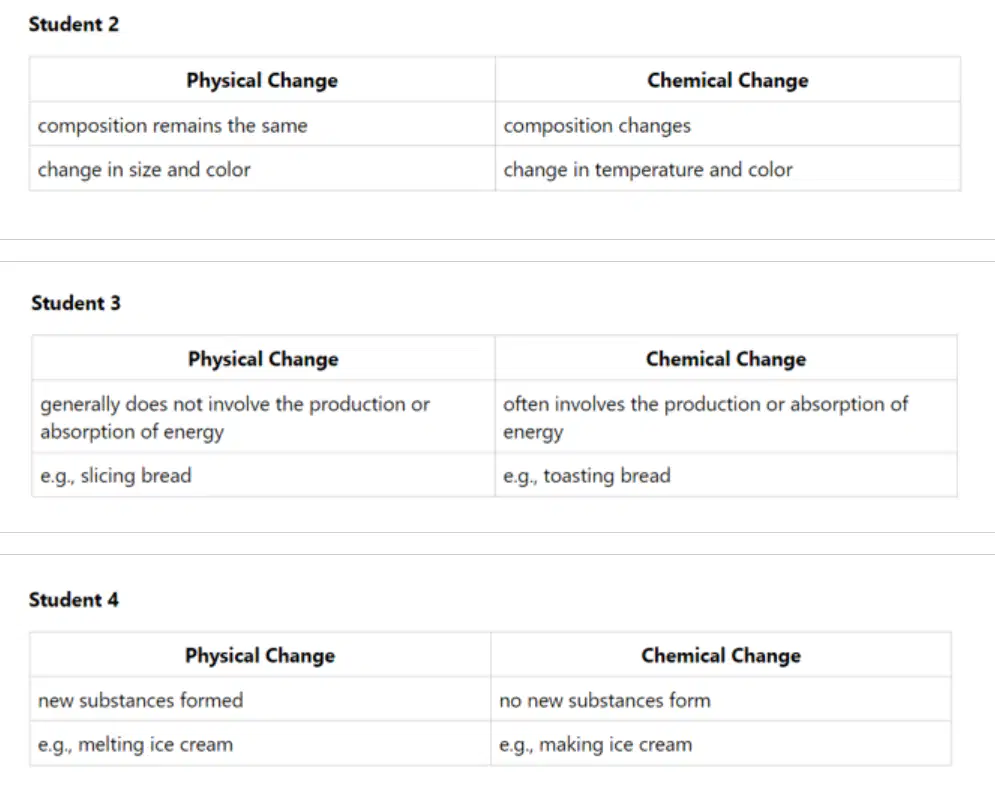Click the 'composition remains the same' cell
Screen dimensions: 995x801
pyautogui.click(x=262, y=125)
